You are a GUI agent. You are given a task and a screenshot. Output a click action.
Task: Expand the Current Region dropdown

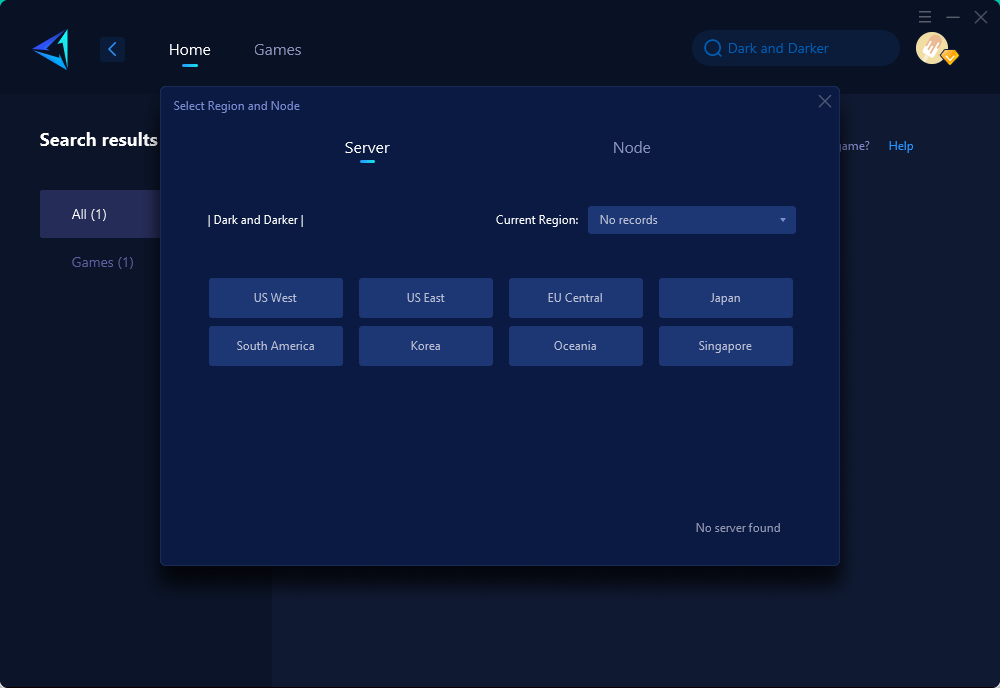(691, 220)
